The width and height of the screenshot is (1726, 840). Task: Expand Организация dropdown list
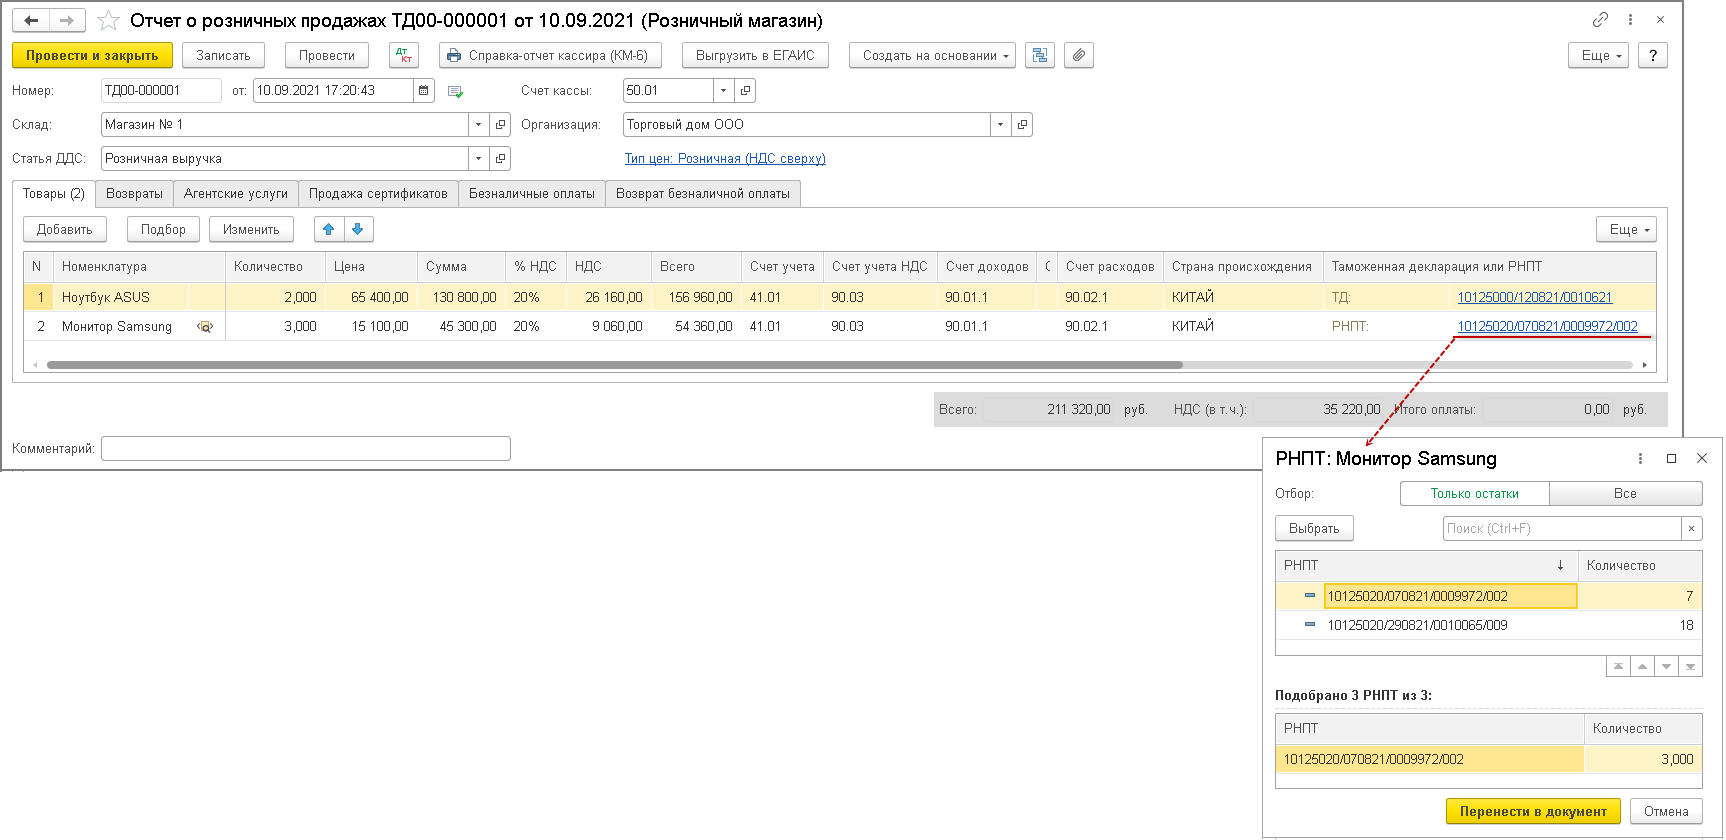point(1000,125)
